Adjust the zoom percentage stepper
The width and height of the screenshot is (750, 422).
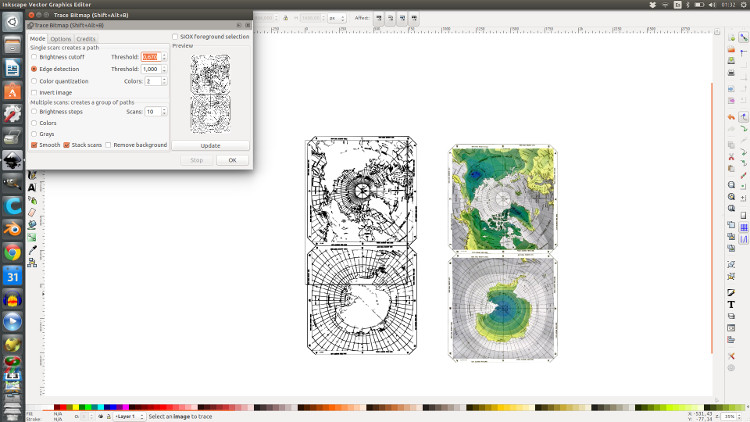(741, 417)
